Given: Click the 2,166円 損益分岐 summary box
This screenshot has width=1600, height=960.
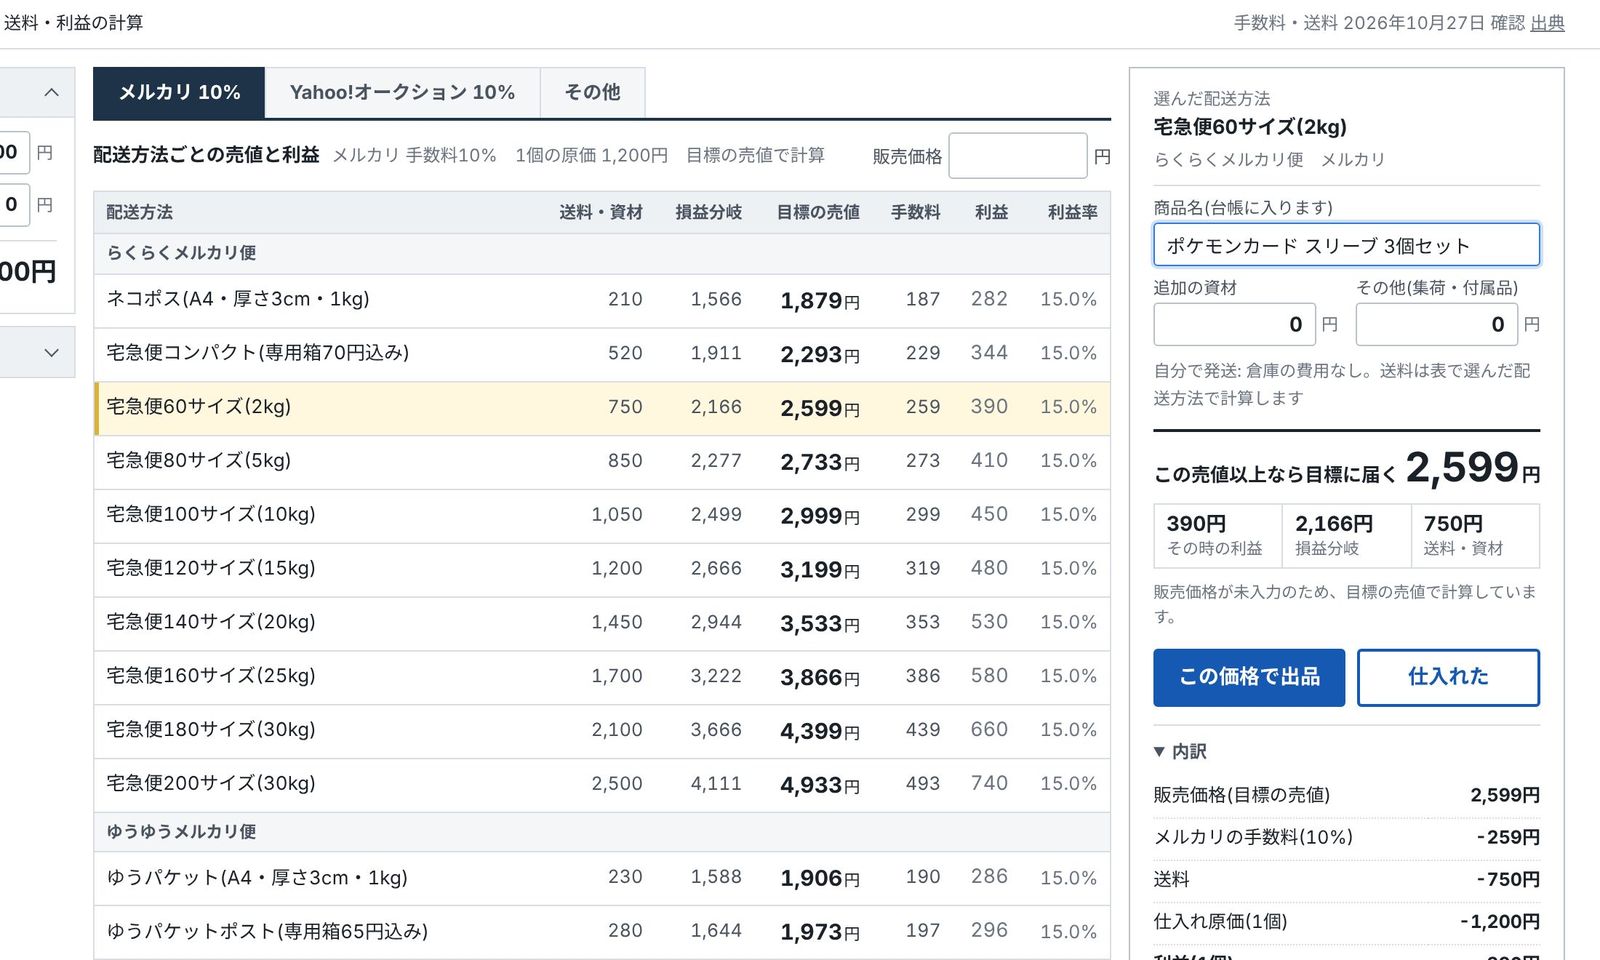Looking at the screenshot, I should click(1346, 535).
